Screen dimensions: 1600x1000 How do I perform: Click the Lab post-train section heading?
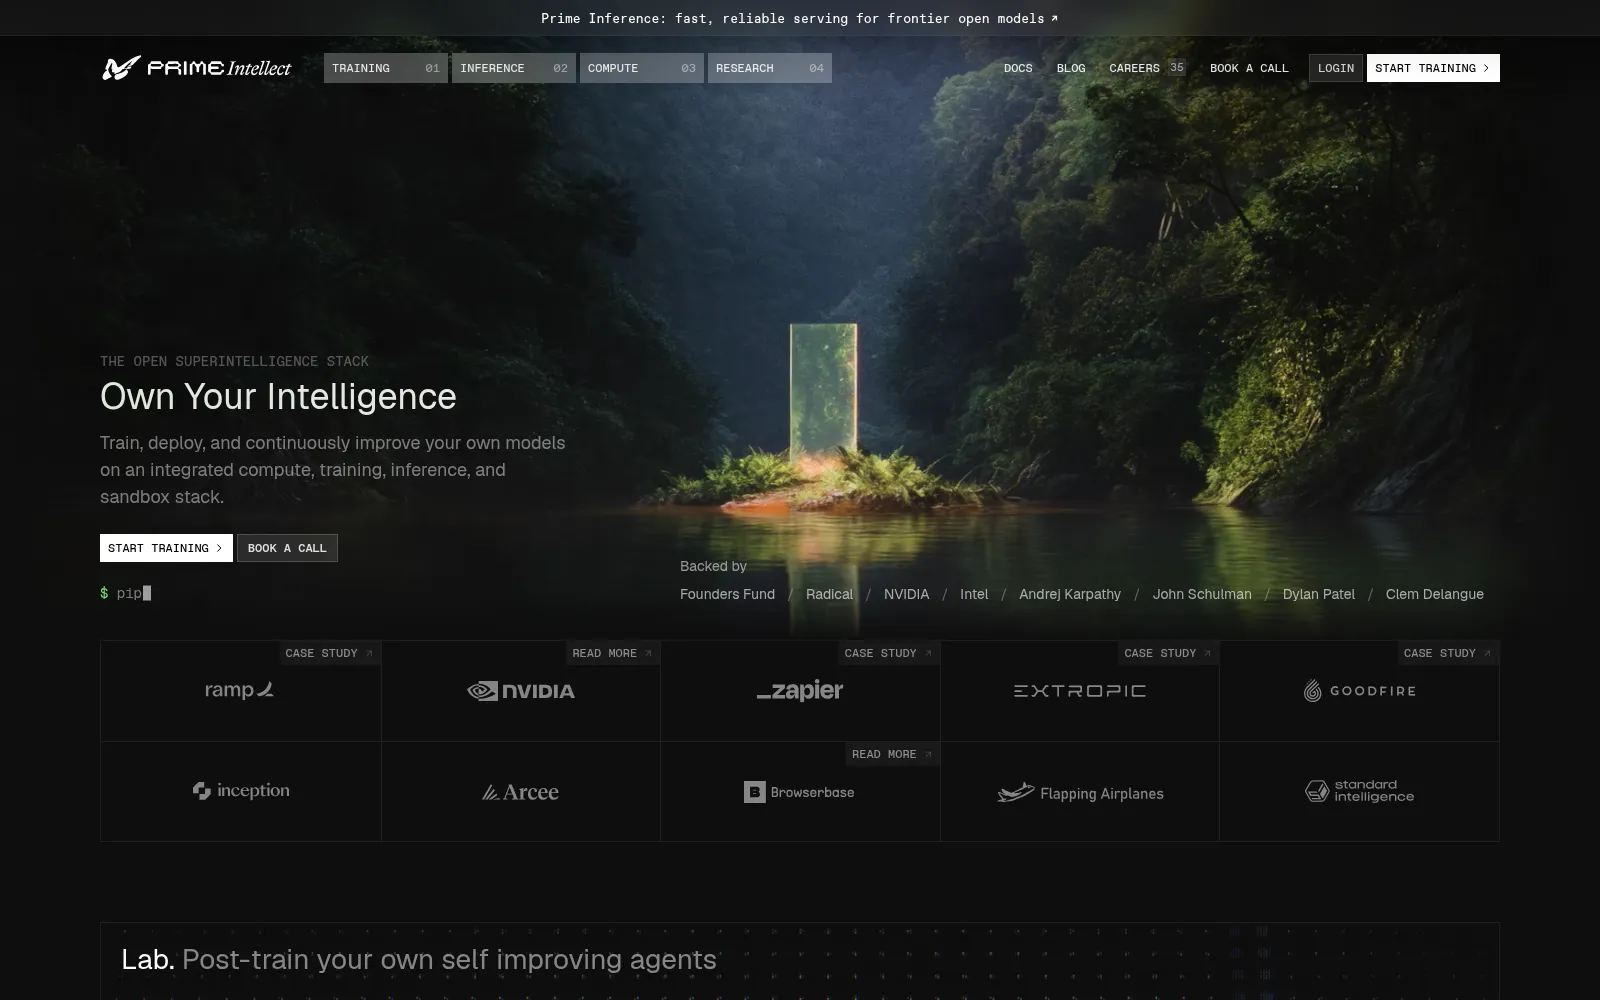tap(419, 960)
